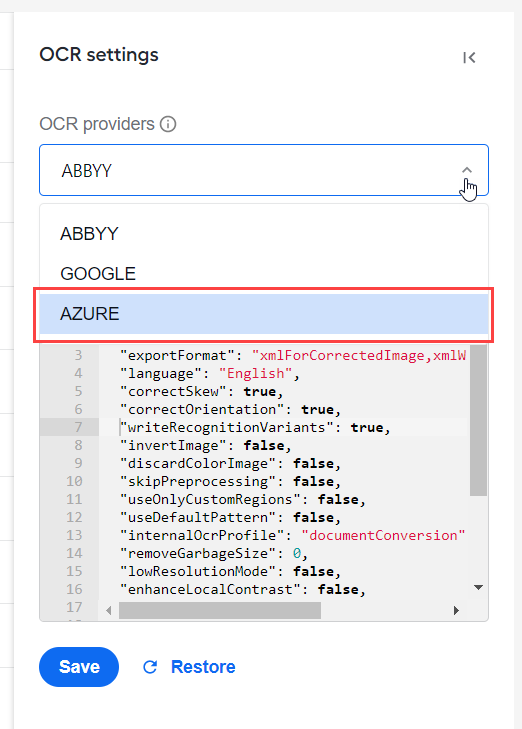Click the "useDefaultPattern" line

(x=230, y=518)
